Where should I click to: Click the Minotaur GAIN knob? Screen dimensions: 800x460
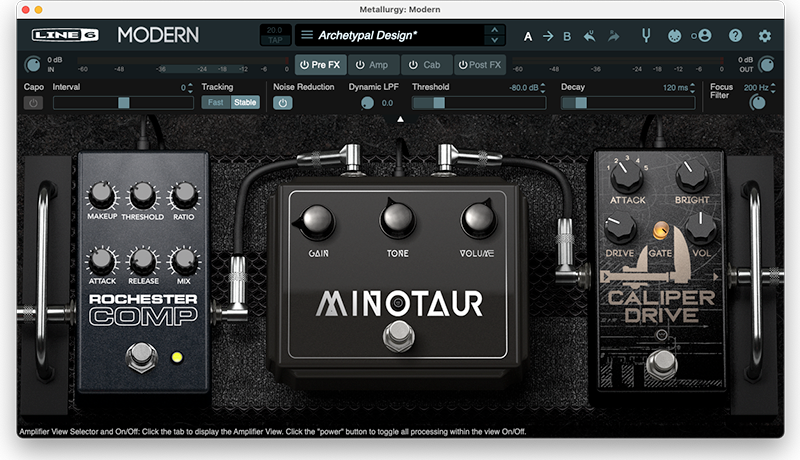coord(317,222)
